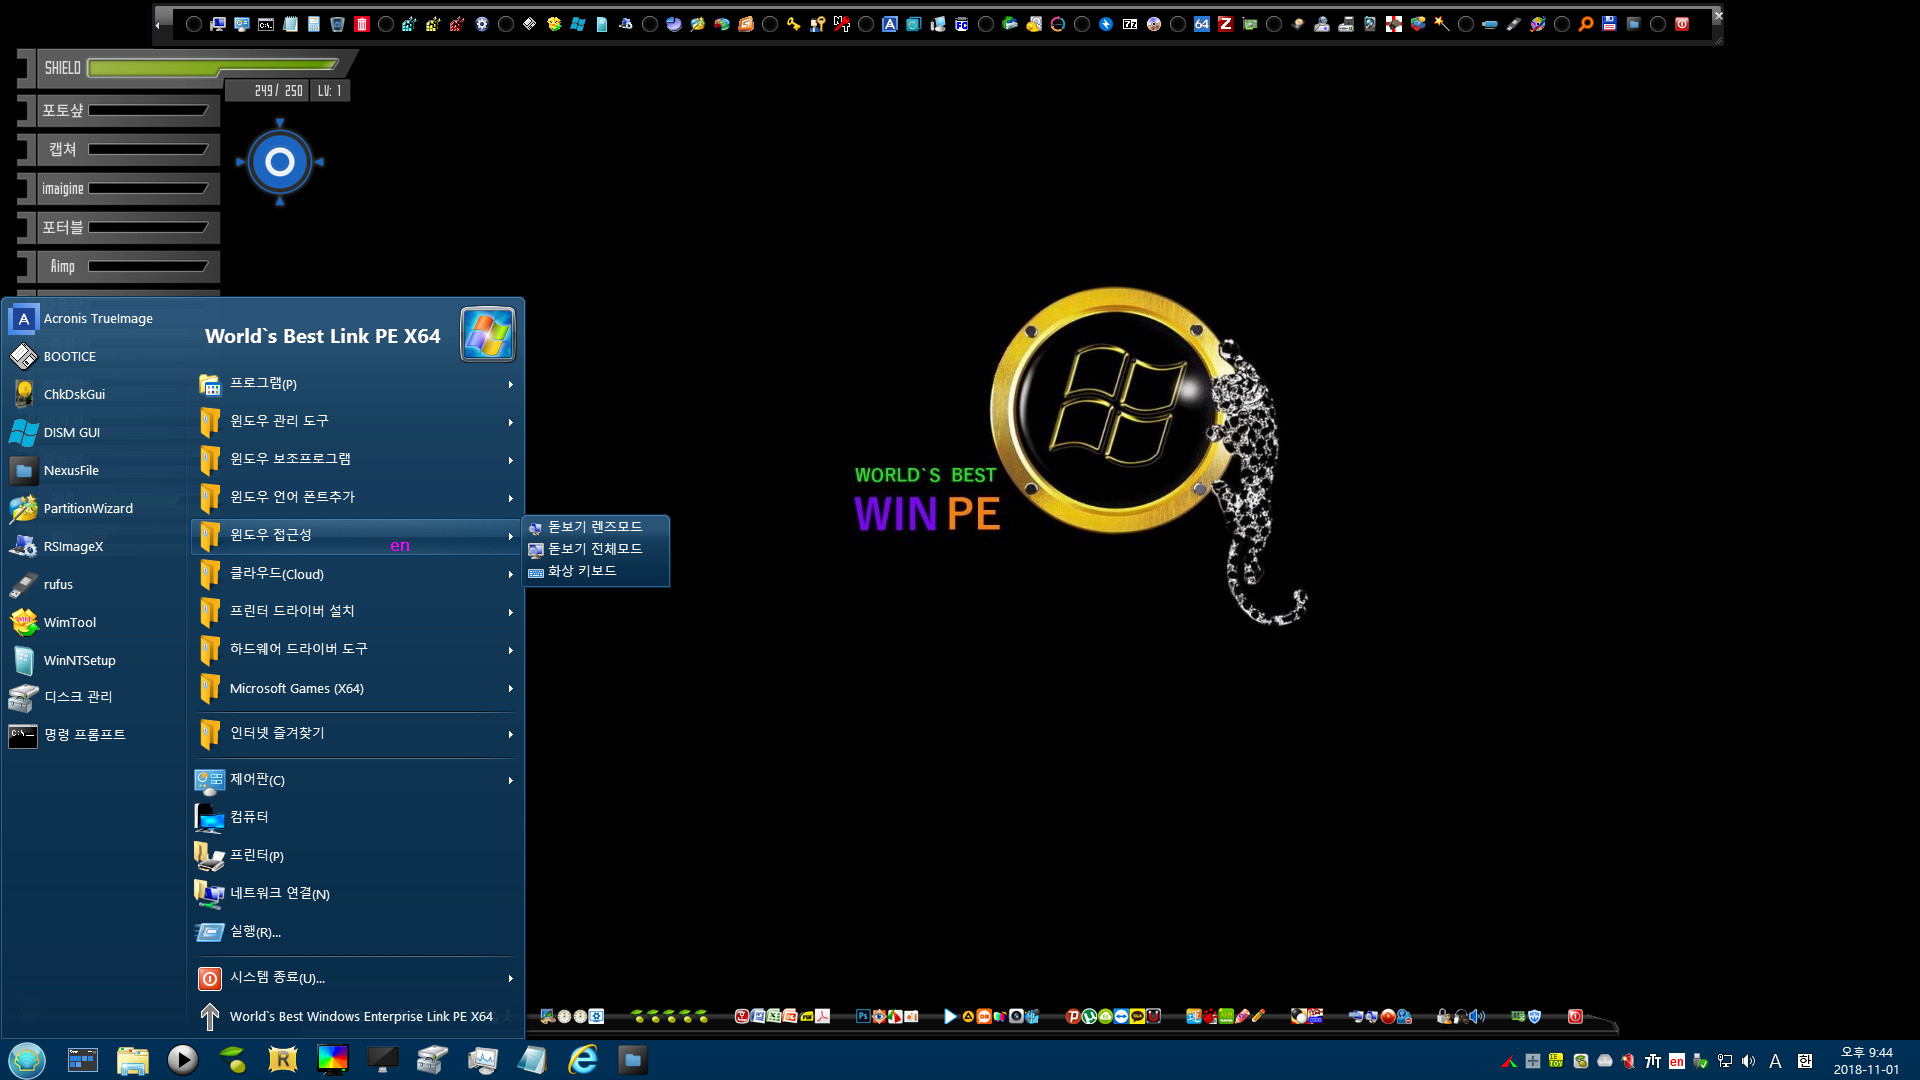The image size is (1920, 1080).
Task: Launch NexusFile file manager
Action: (95, 470)
